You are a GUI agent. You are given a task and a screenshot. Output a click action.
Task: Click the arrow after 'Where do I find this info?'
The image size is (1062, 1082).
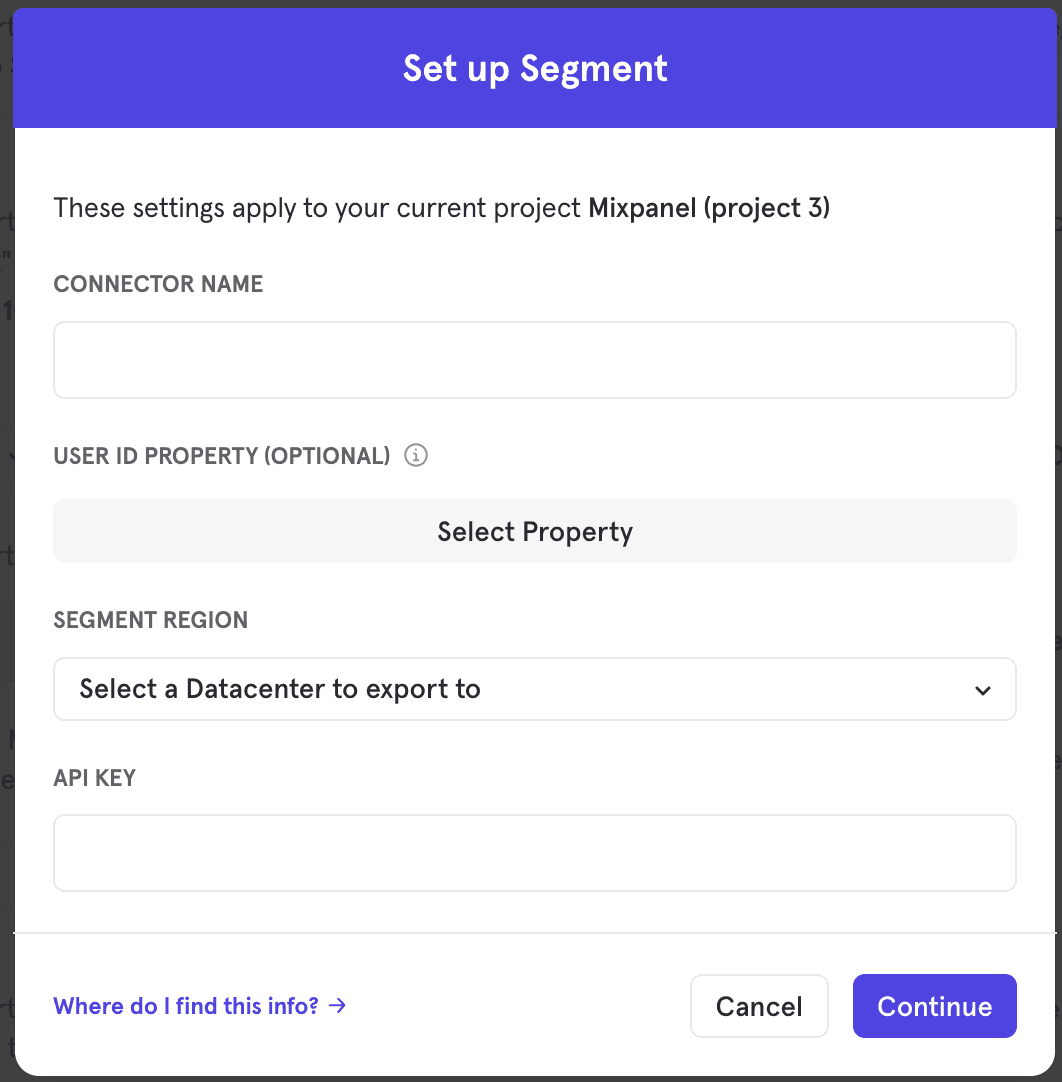[x=337, y=1006]
